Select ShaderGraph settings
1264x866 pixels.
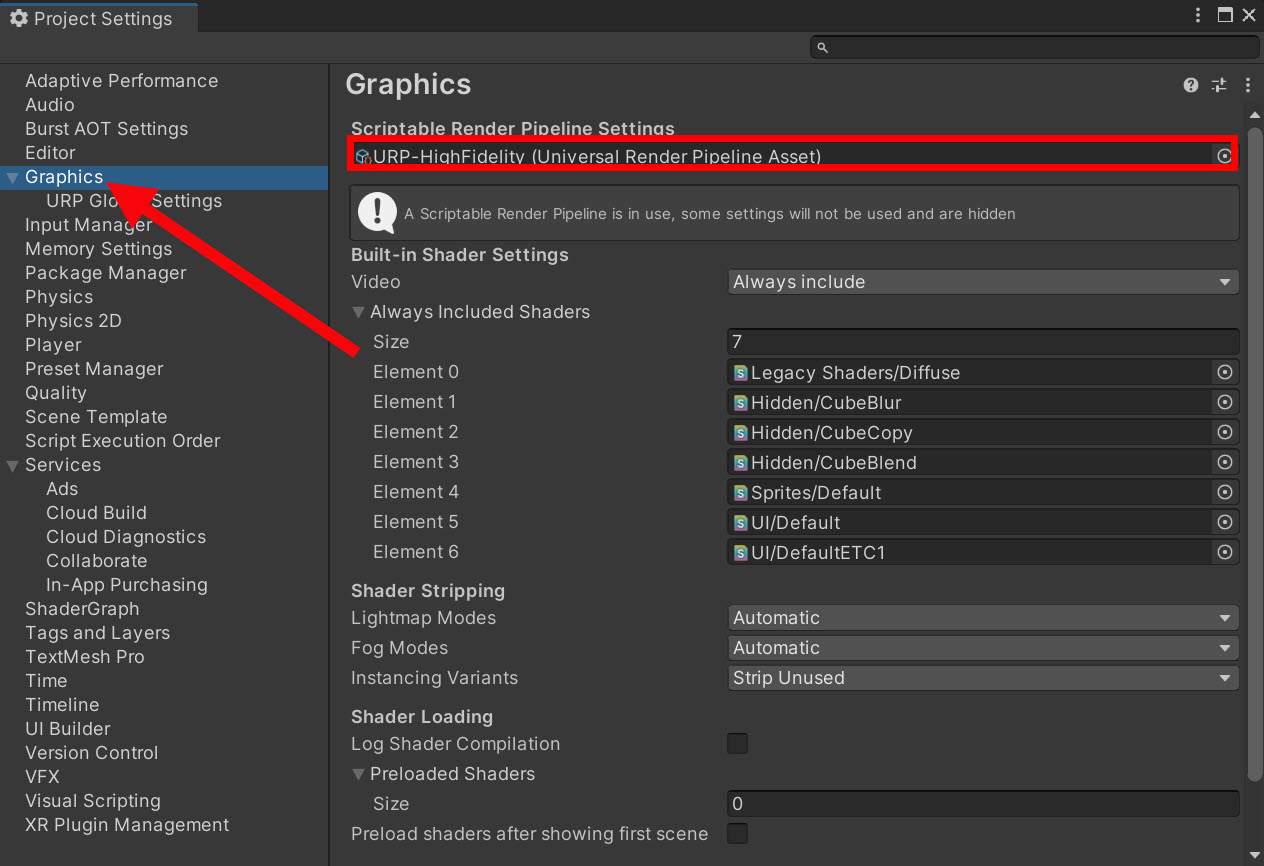pyautogui.click(x=82, y=609)
